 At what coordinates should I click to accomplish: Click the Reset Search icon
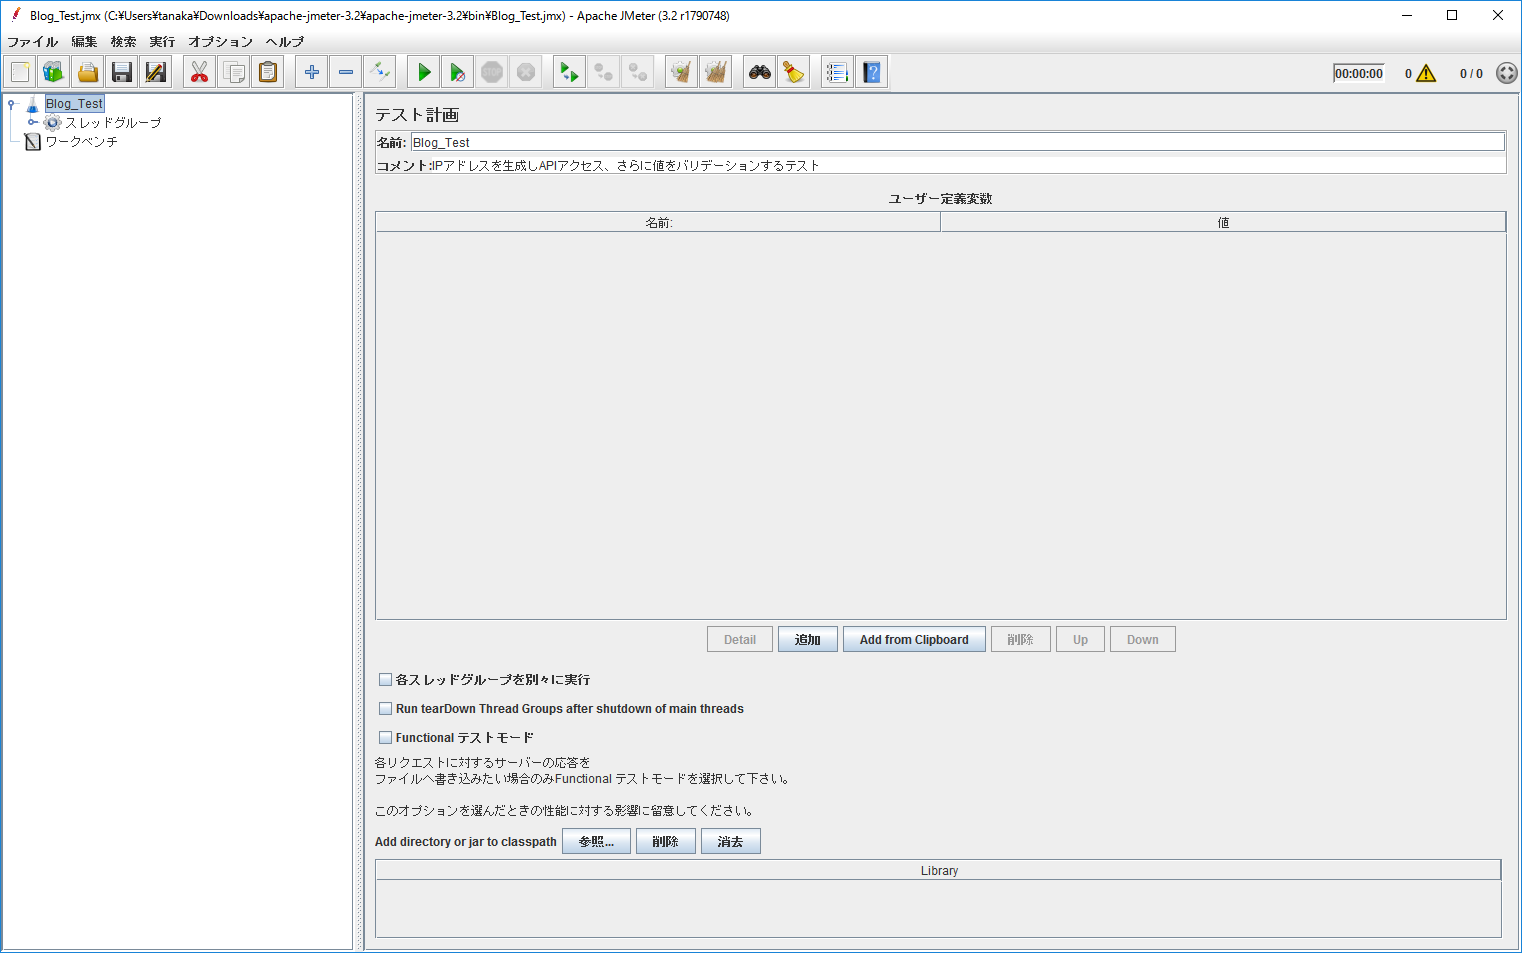pos(794,72)
